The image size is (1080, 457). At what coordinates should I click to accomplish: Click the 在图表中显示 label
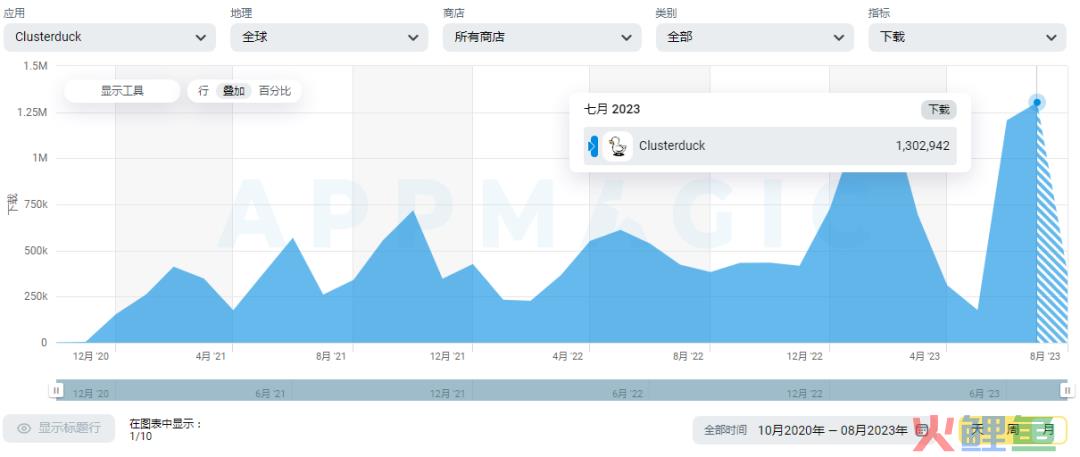(x=165, y=424)
